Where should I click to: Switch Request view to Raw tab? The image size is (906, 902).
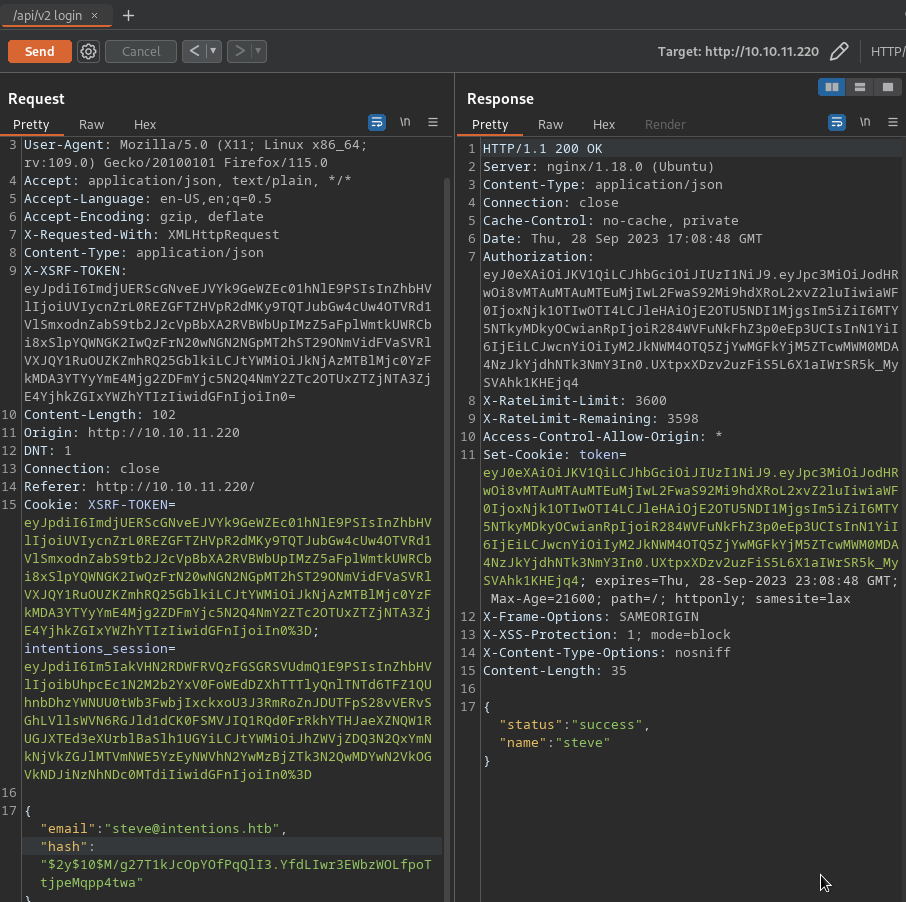click(91, 125)
